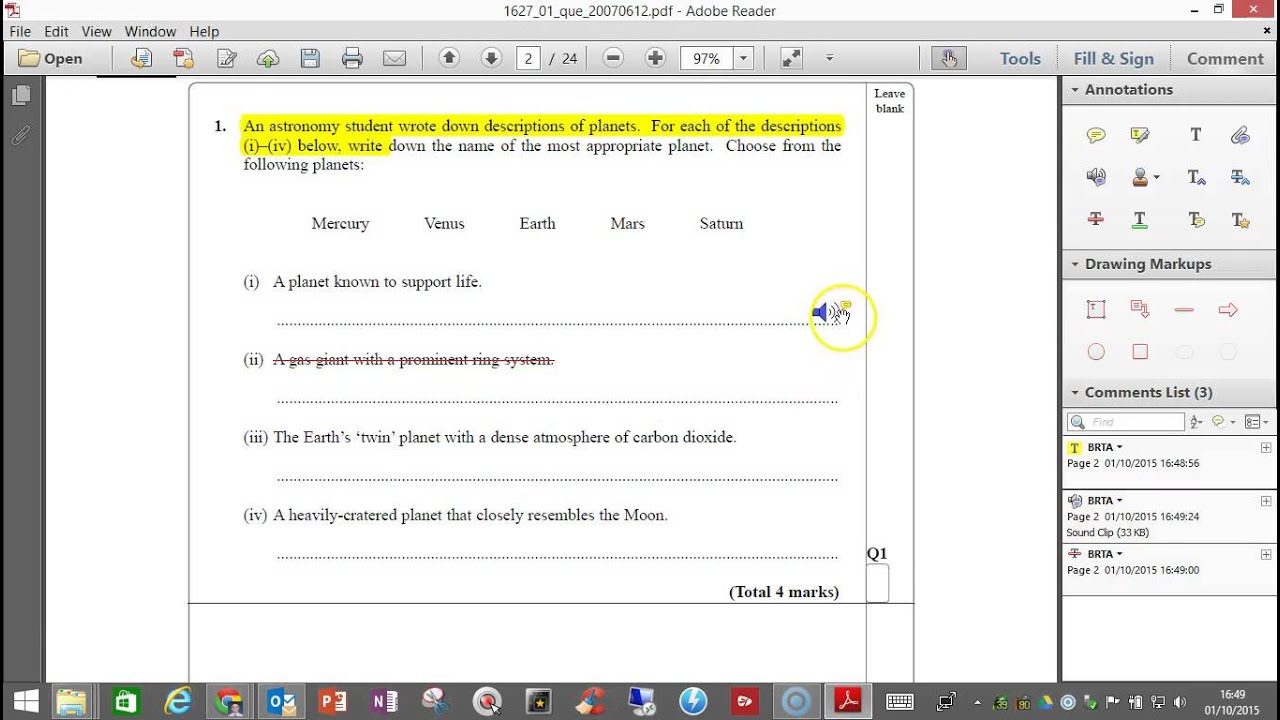Open the Attachments side panel

[21, 135]
